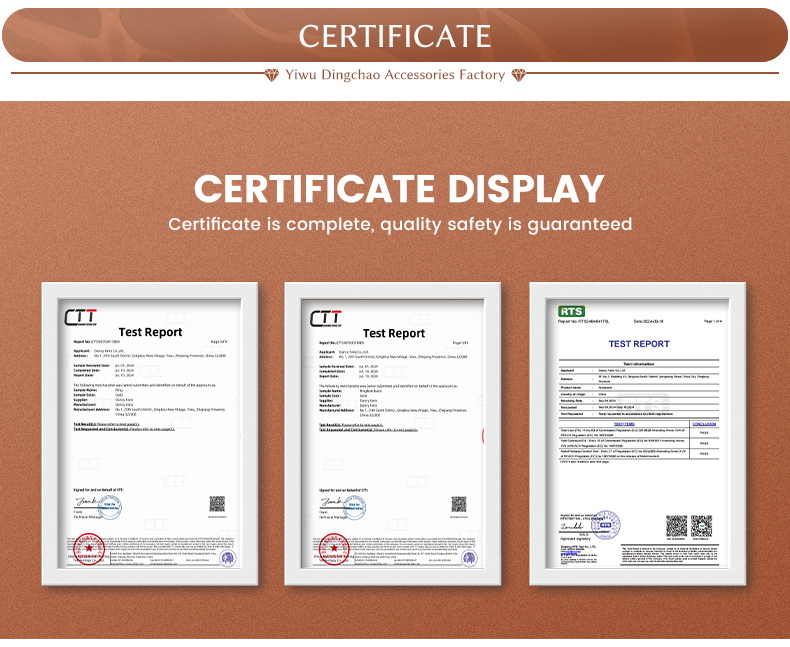Image resolution: width=790 pixels, height=647 pixels.
Task: Click the "CONCLUSION" column header on RTS report
Action: coord(704,424)
